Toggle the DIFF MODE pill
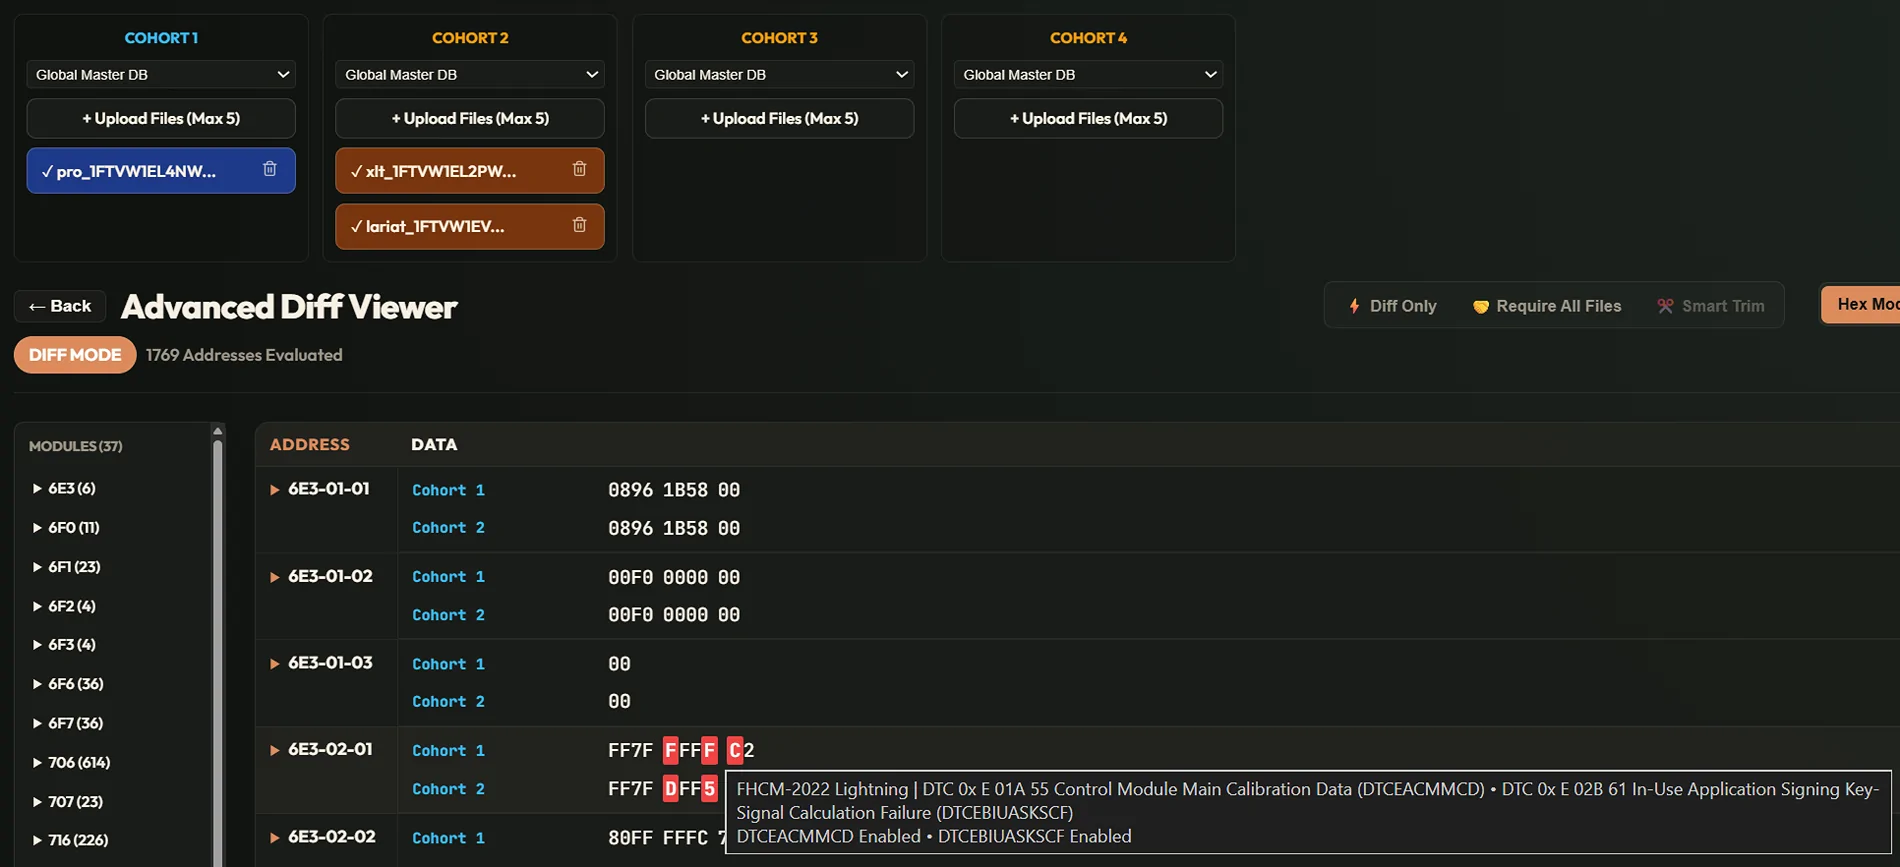 pyautogui.click(x=75, y=355)
